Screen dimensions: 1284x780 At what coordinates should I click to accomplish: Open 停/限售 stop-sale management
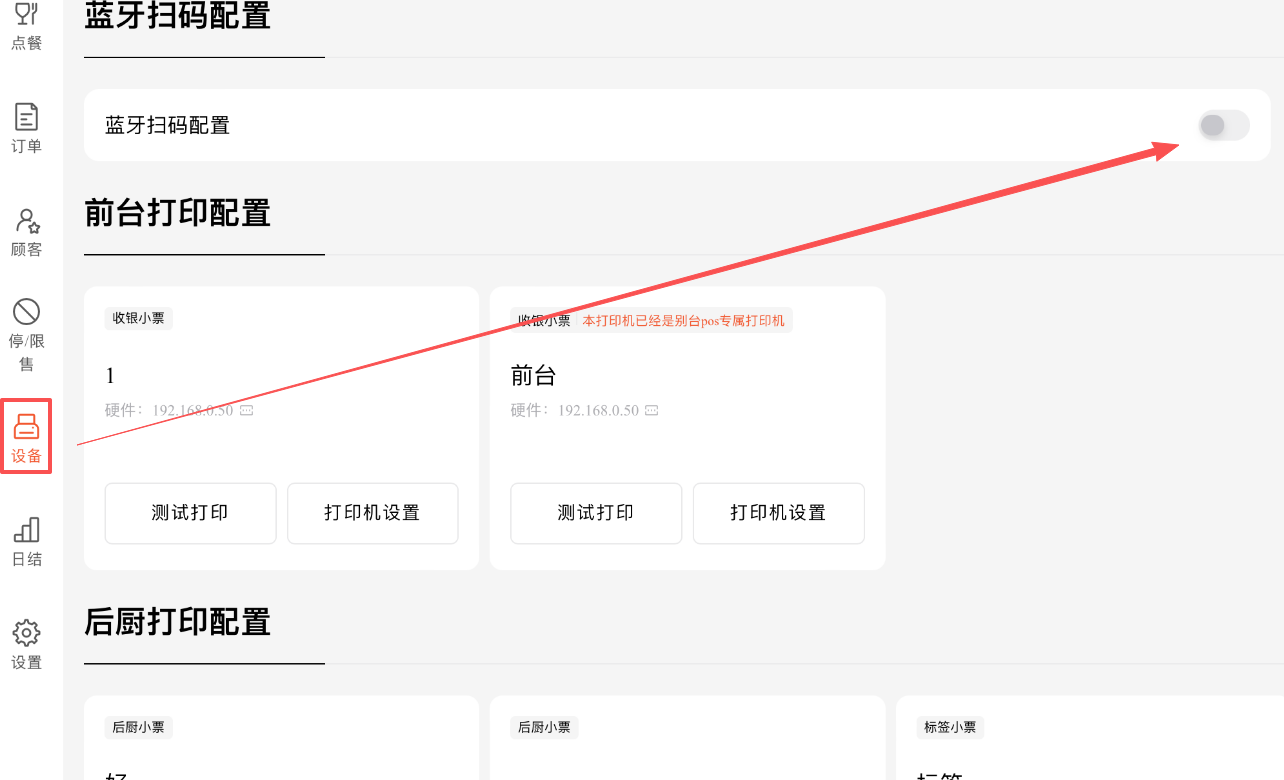26,334
